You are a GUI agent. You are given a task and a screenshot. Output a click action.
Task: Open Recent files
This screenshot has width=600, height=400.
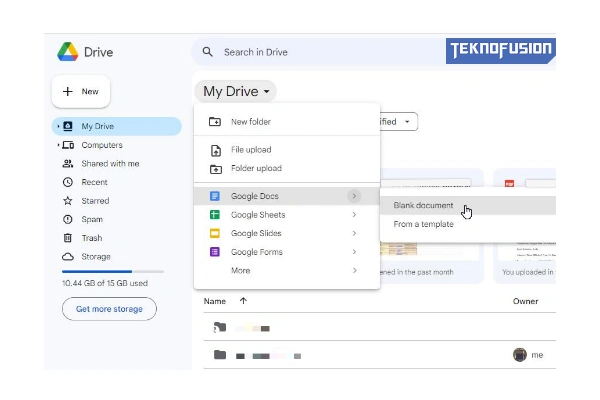tap(94, 182)
